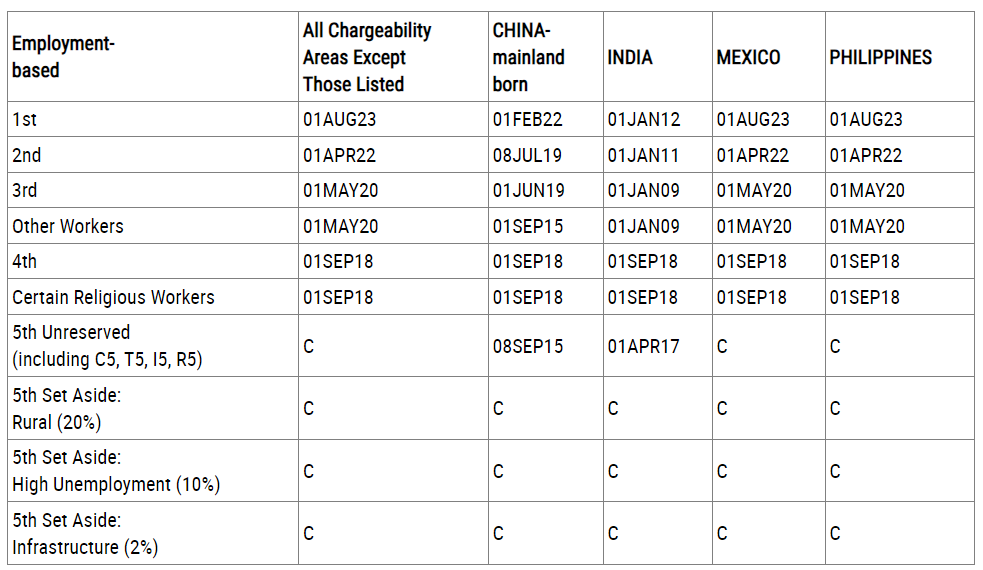Click the 01JAN12 date under INDIA
983x570 pixels.
tap(644, 119)
